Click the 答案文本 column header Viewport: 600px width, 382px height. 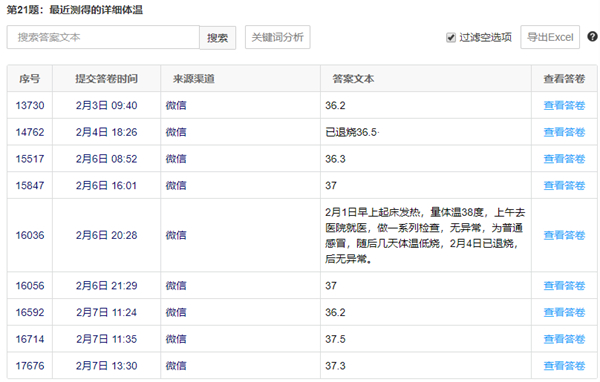point(353,79)
